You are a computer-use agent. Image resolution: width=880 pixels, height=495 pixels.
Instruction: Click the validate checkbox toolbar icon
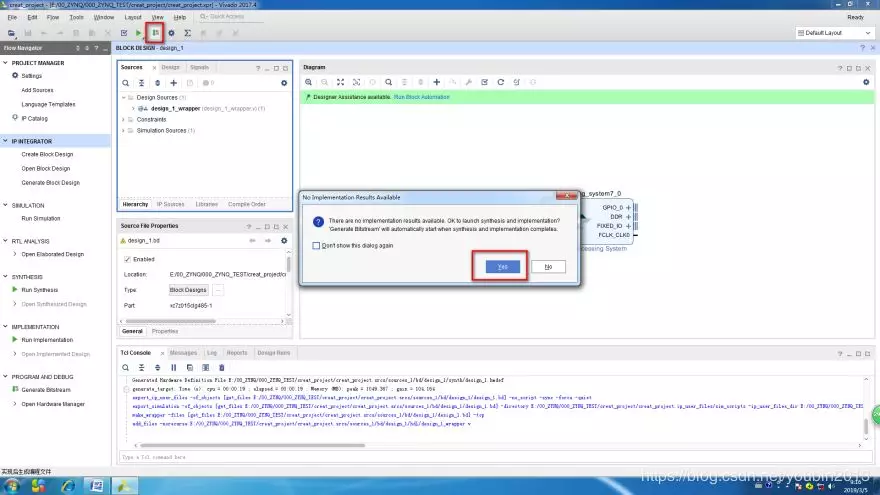[124, 33]
